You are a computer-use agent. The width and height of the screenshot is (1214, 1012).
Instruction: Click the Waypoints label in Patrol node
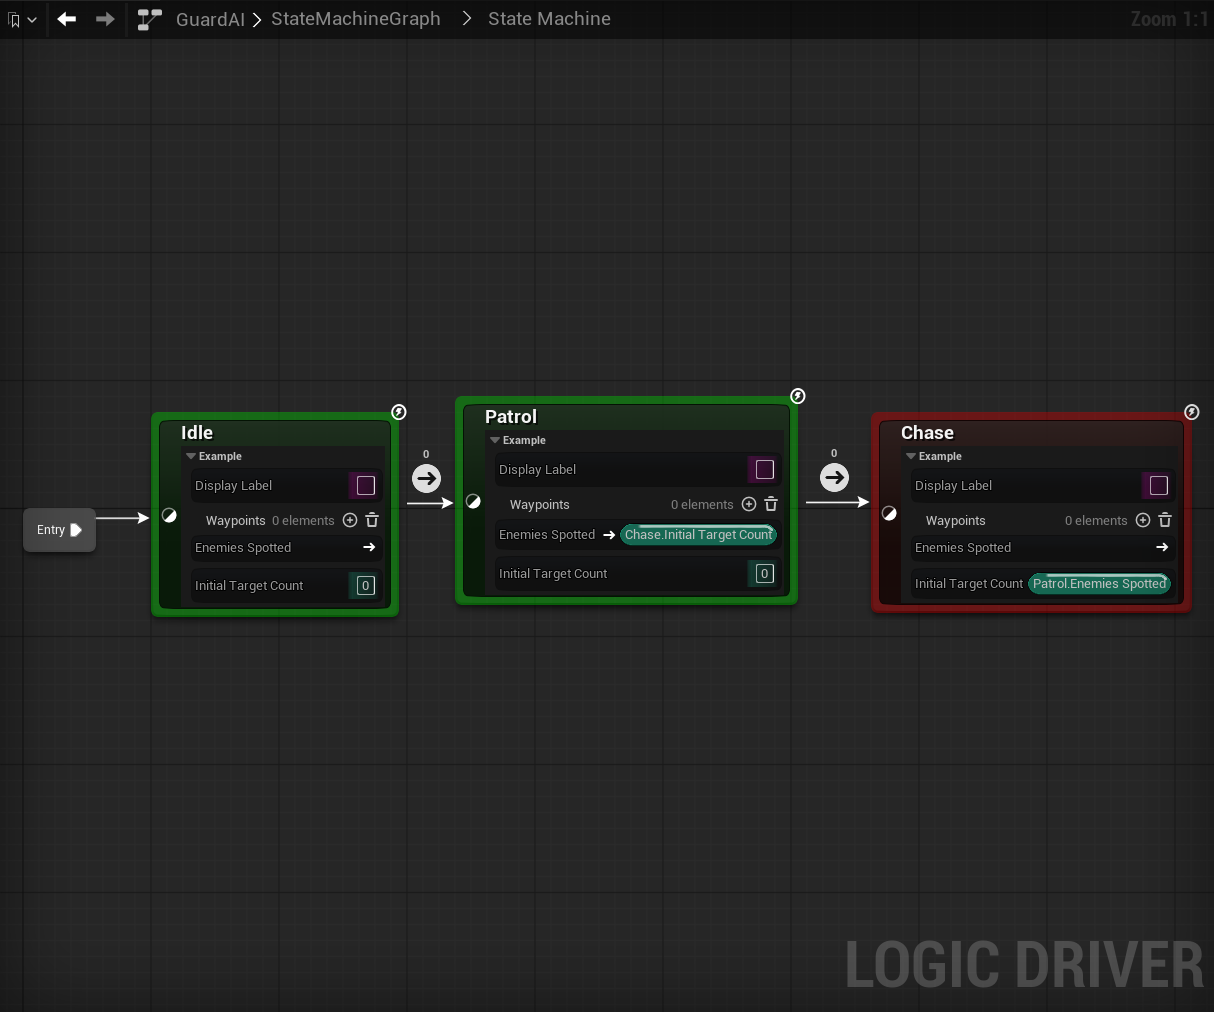tap(540, 505)
